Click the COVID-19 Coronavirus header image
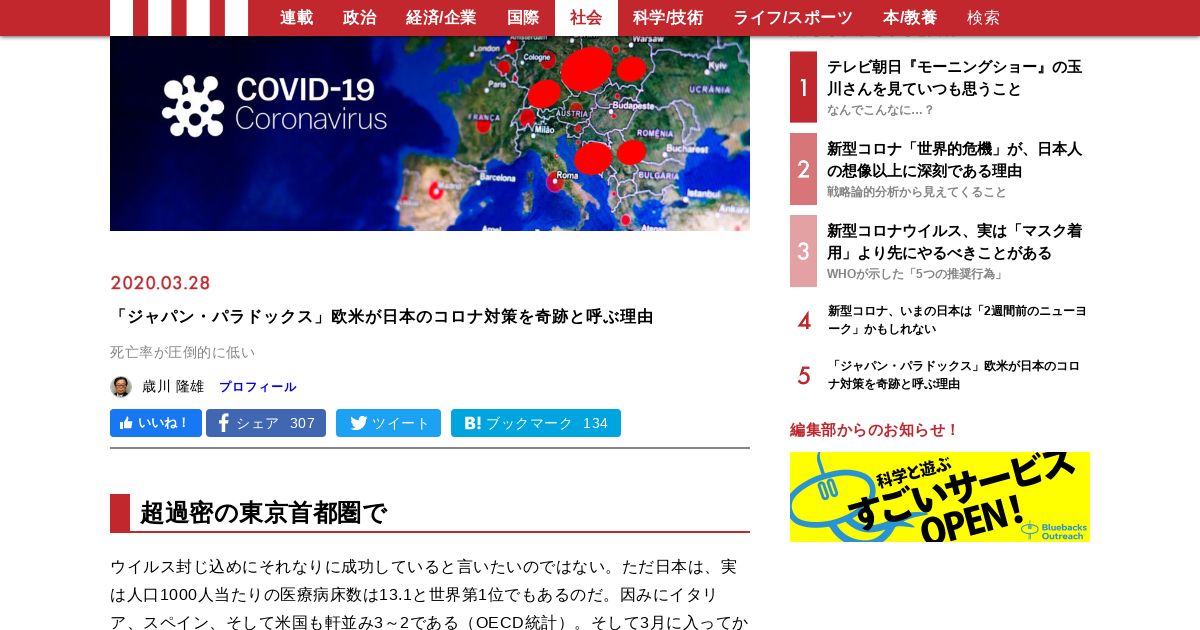Image resolution: width=1200 pixels, height=630 pixels. (x=430, y=133)
